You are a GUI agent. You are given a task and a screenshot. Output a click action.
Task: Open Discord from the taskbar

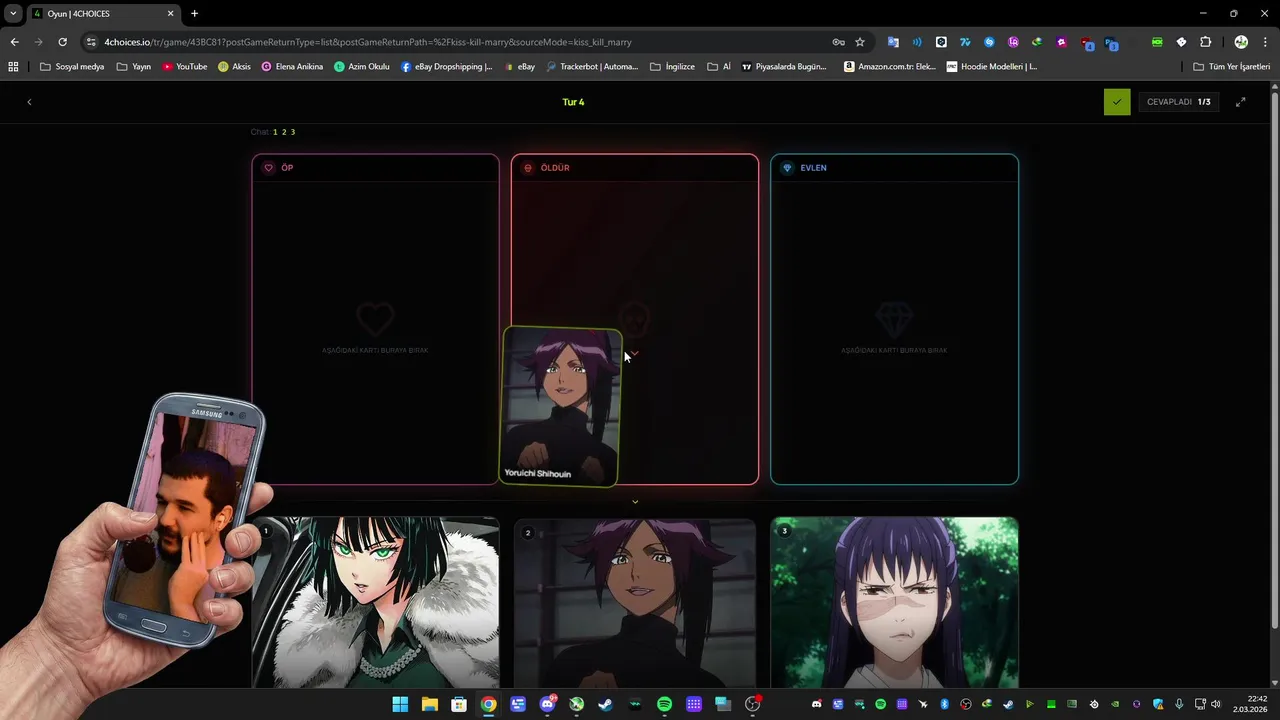[x=547, y=704]
